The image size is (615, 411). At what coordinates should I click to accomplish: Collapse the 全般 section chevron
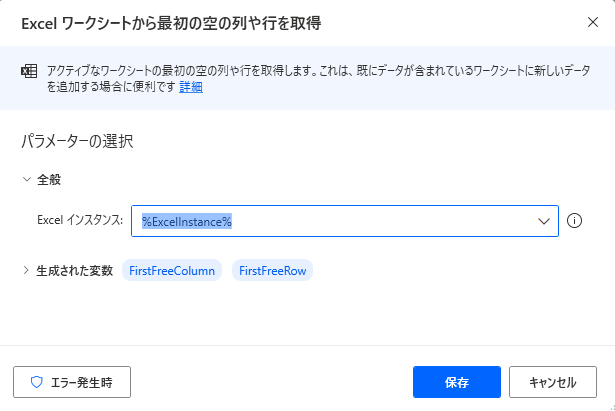click(27, 180)
